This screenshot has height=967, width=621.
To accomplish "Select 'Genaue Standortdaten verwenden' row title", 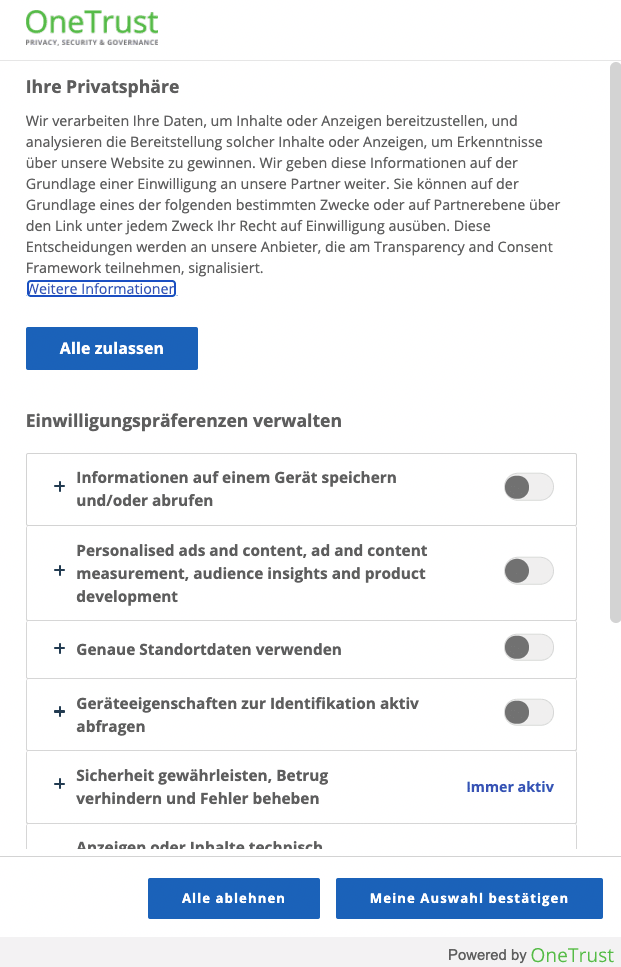I will 209,649.
